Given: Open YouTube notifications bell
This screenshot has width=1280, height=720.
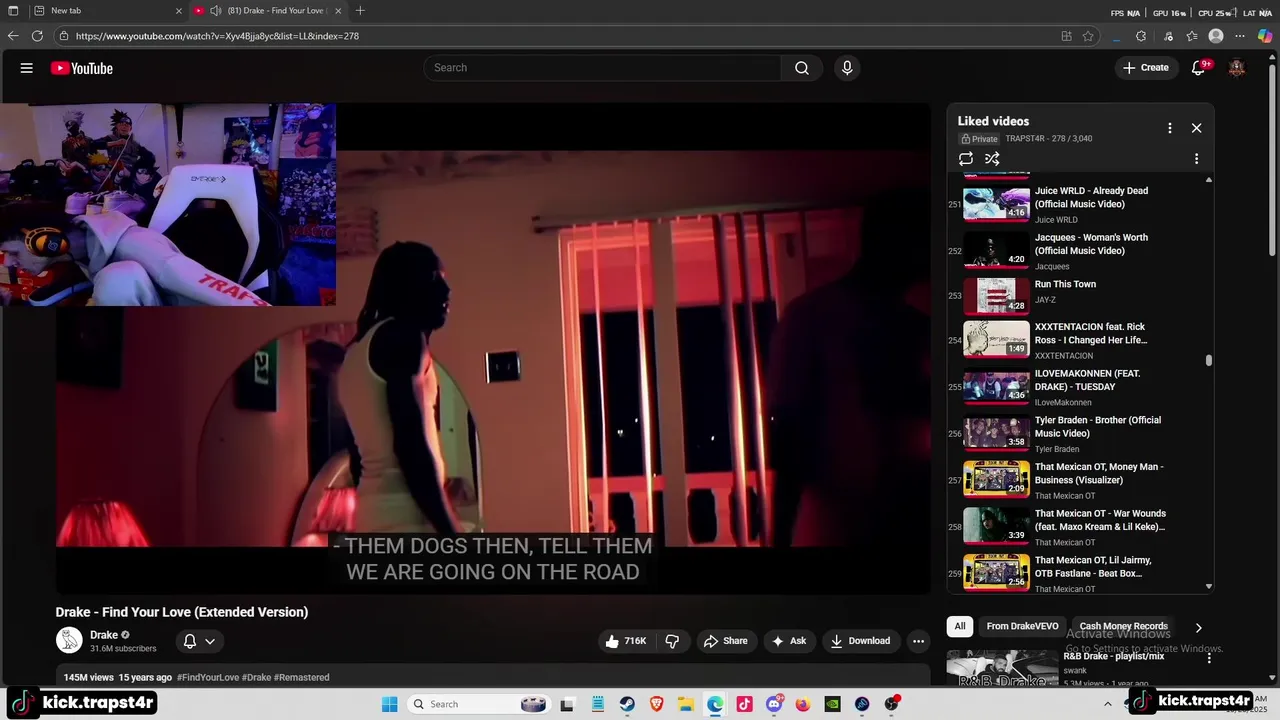Looking at the screenshot, I should [x=1199, y=68].
